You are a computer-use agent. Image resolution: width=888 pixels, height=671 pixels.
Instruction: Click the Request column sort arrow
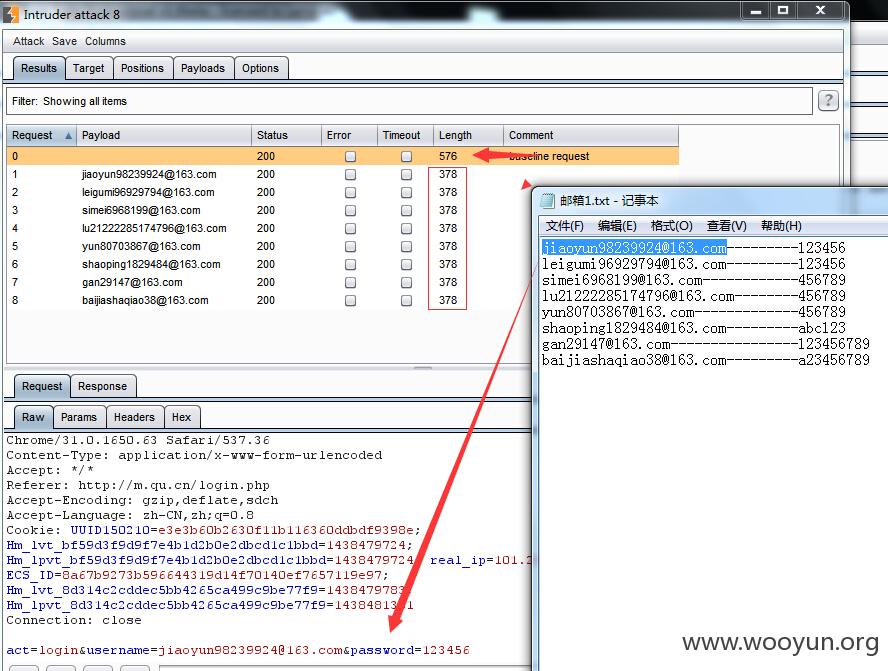coord(69,135)
